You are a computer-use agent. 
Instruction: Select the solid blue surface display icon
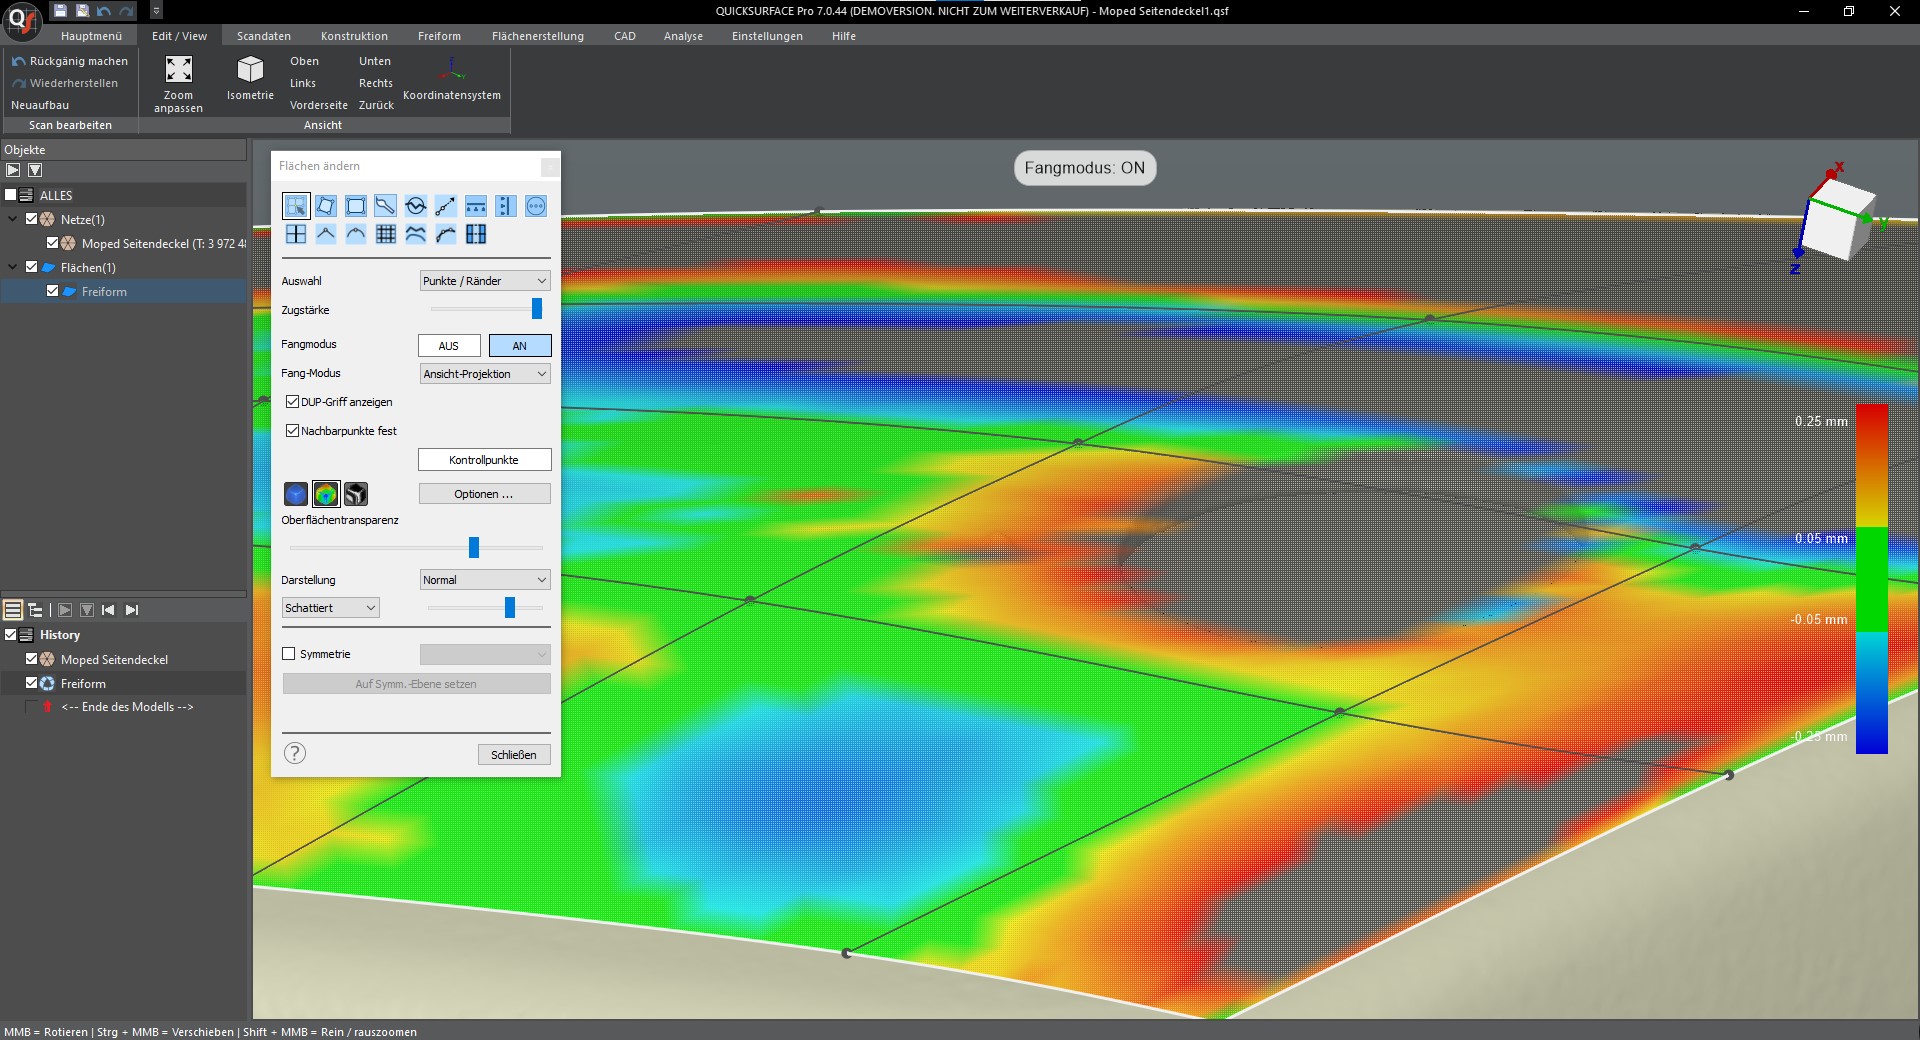(296, 494)
